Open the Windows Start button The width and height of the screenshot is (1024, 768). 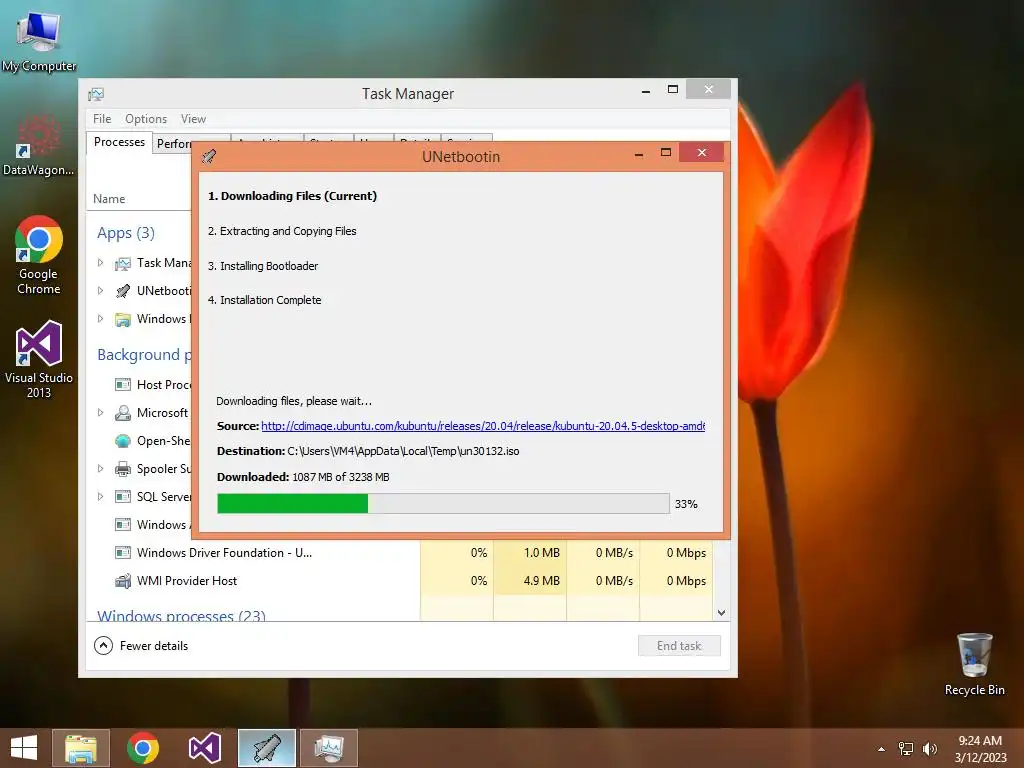pos(24,748)
